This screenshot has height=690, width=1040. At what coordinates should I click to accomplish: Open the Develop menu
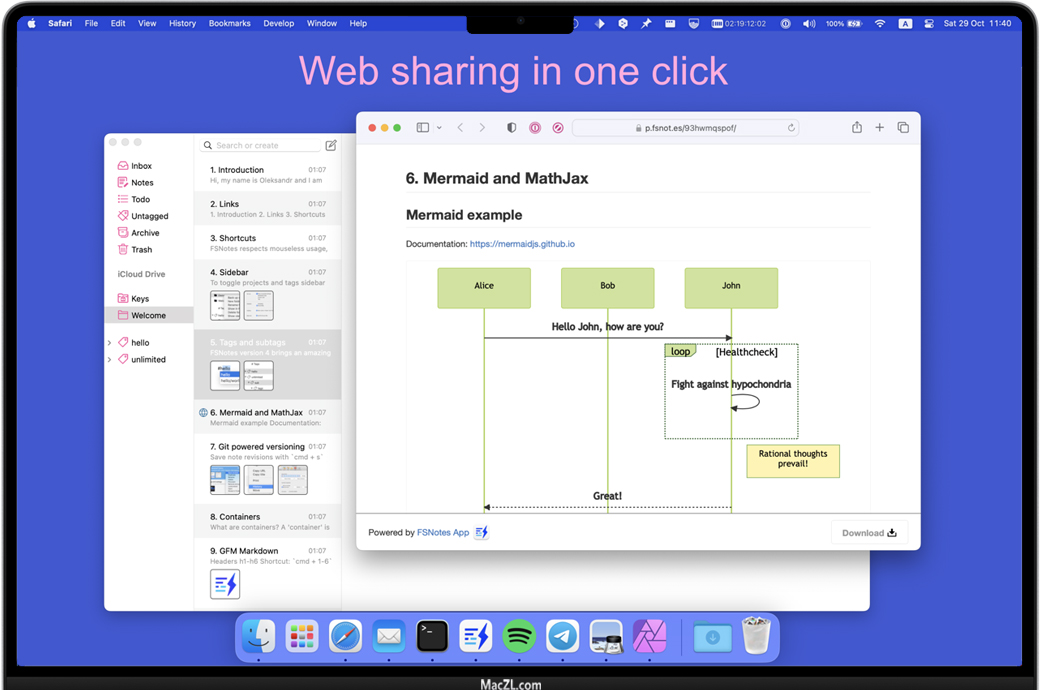point(278,23)
